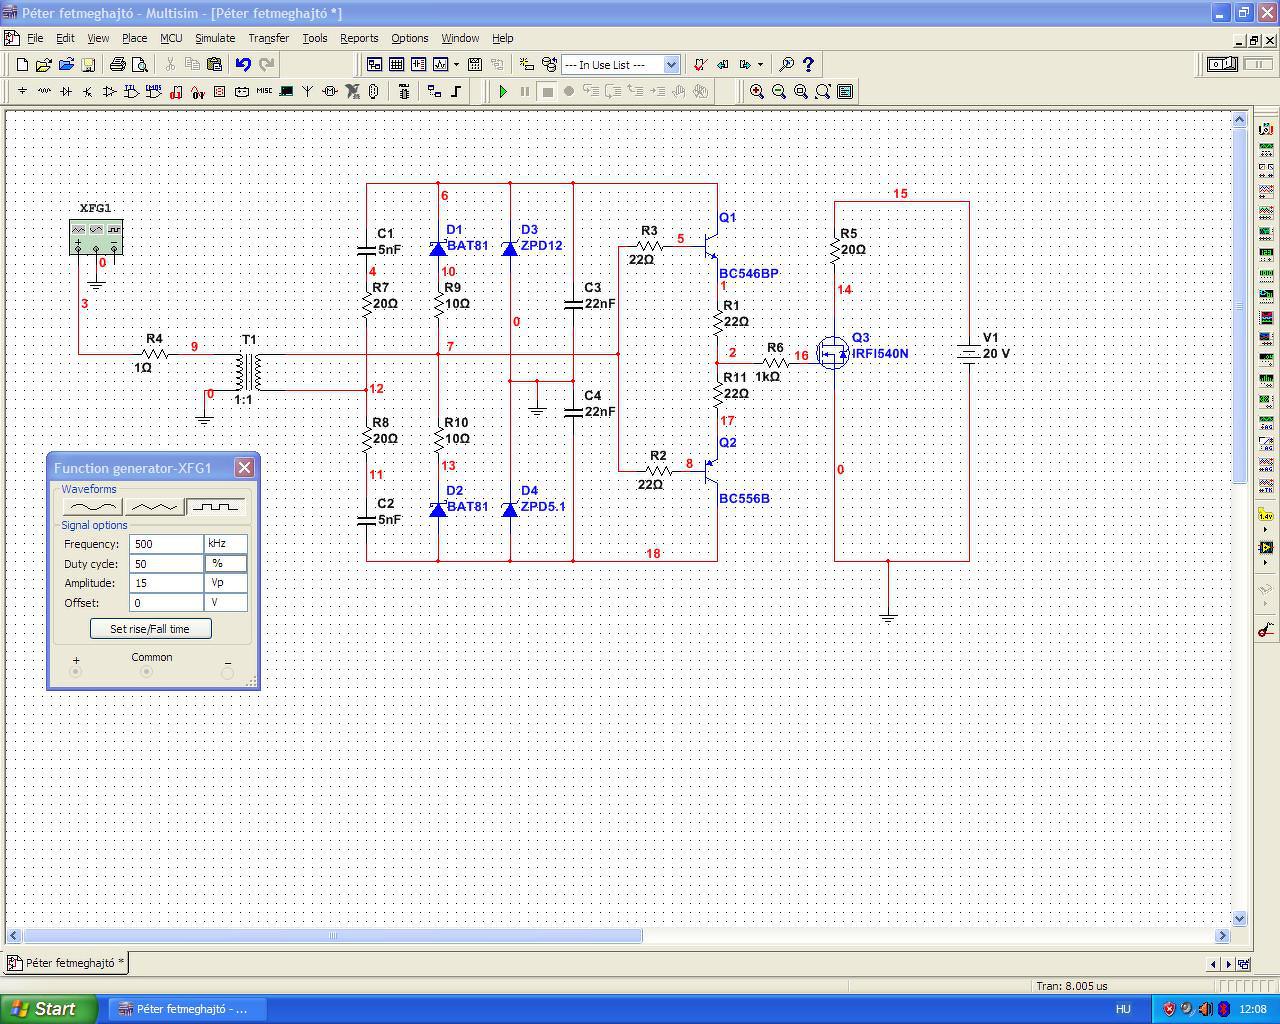Click the zoom in magnifier icon
The image size is (1280, 1024).
click(x=757, y=91)
